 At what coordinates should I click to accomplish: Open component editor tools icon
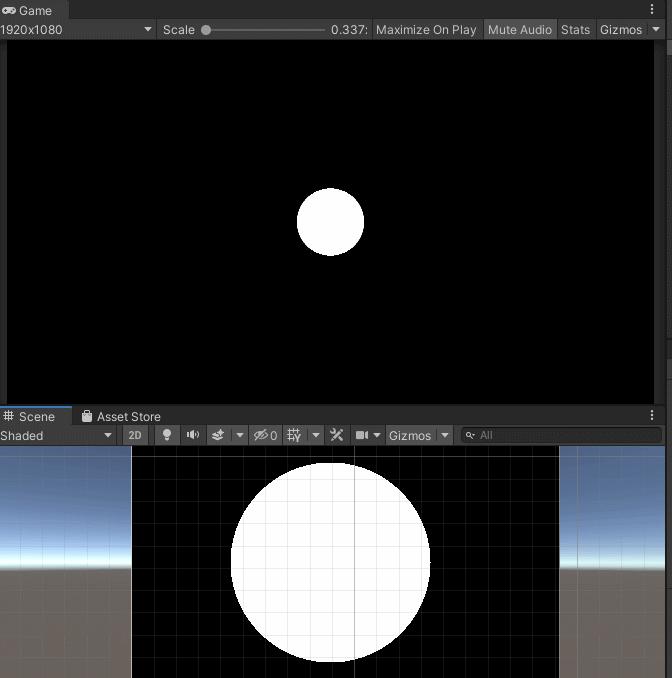click(336, 435)
